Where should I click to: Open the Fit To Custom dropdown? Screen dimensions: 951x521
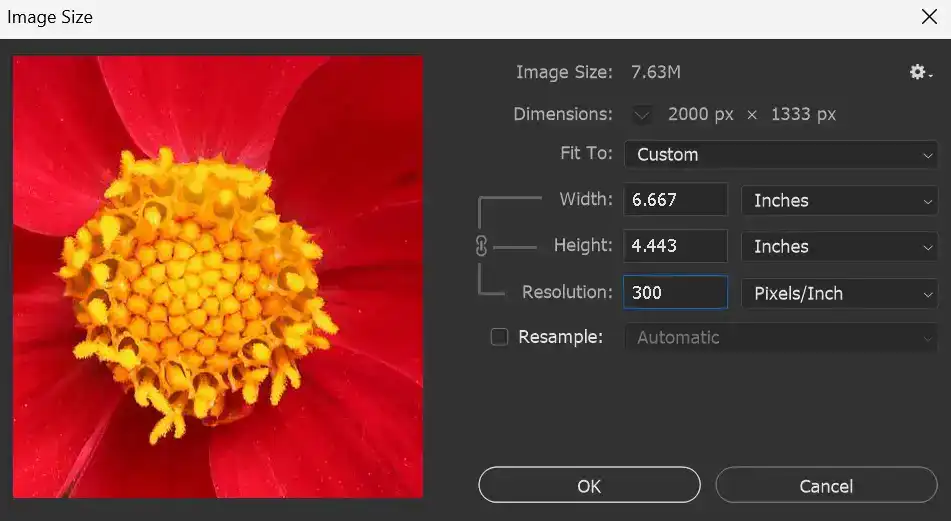pos(780,155)
